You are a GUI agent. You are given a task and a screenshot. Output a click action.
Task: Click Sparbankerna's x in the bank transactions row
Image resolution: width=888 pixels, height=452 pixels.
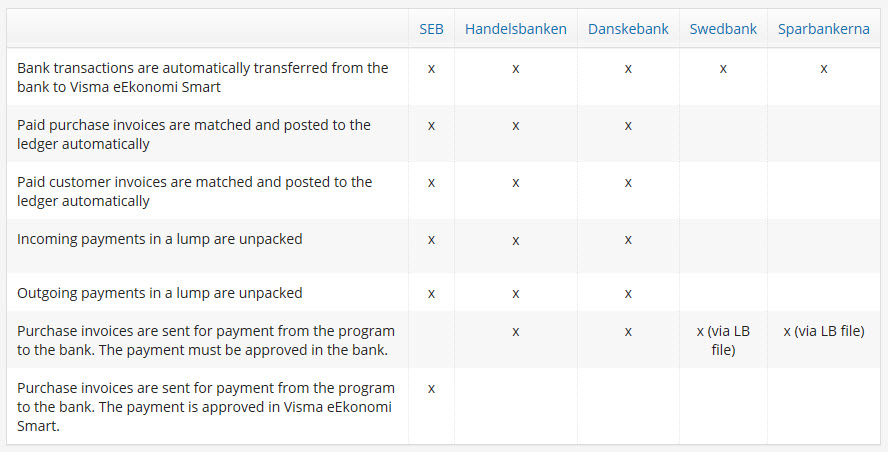coord(823,68)
